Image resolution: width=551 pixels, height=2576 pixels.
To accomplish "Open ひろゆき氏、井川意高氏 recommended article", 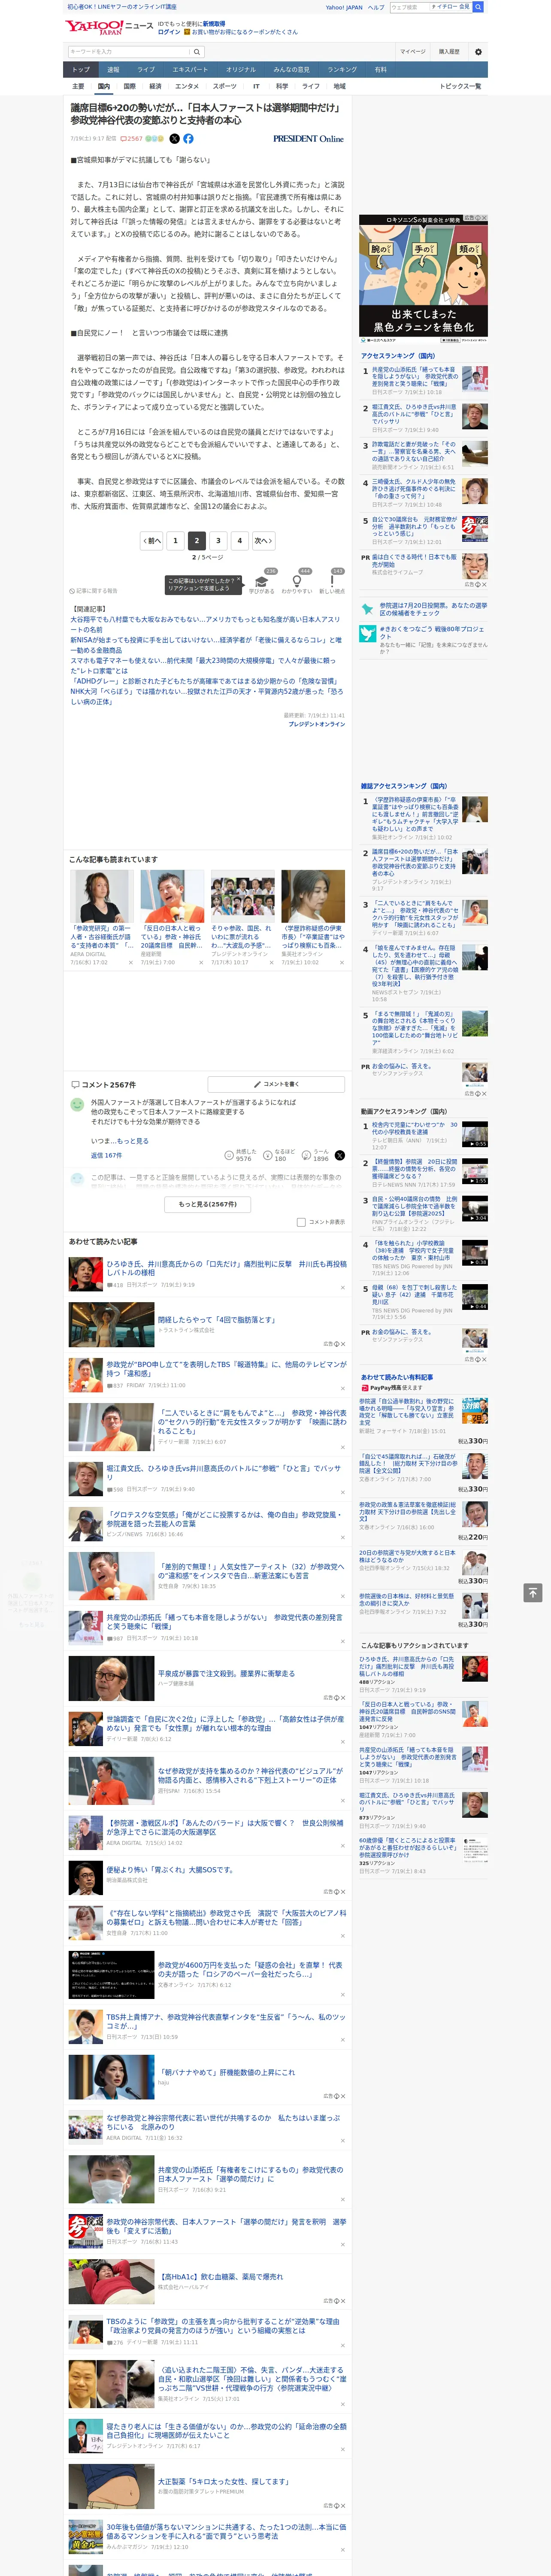I will pos(226,1268).
